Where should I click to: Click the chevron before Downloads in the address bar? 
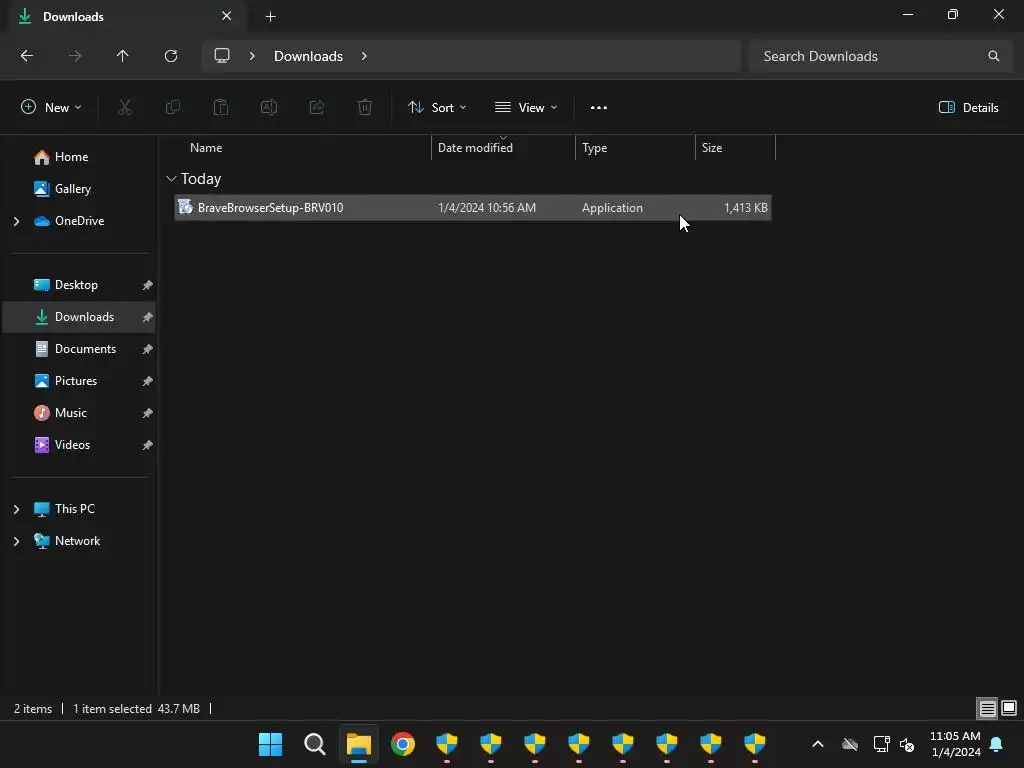252,56
